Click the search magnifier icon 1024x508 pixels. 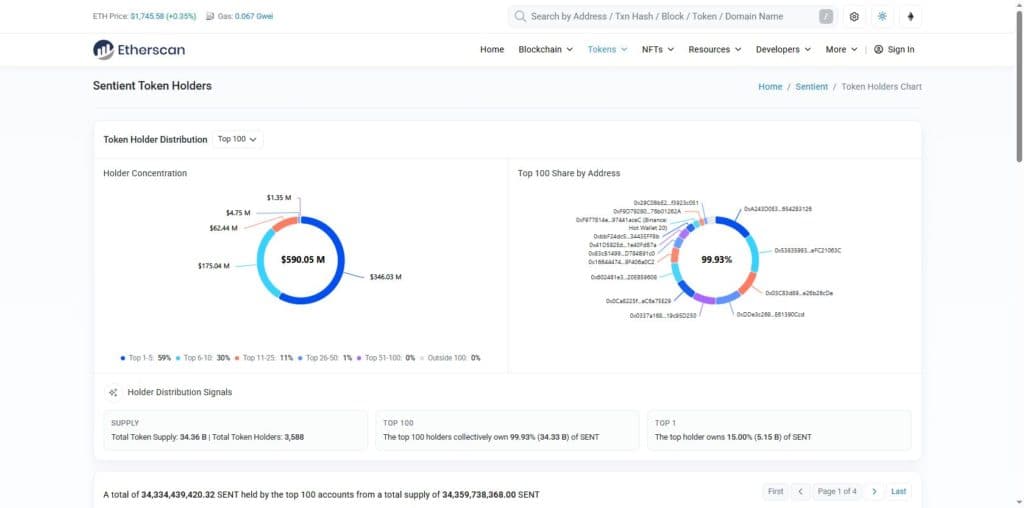[x=520, y=16]
